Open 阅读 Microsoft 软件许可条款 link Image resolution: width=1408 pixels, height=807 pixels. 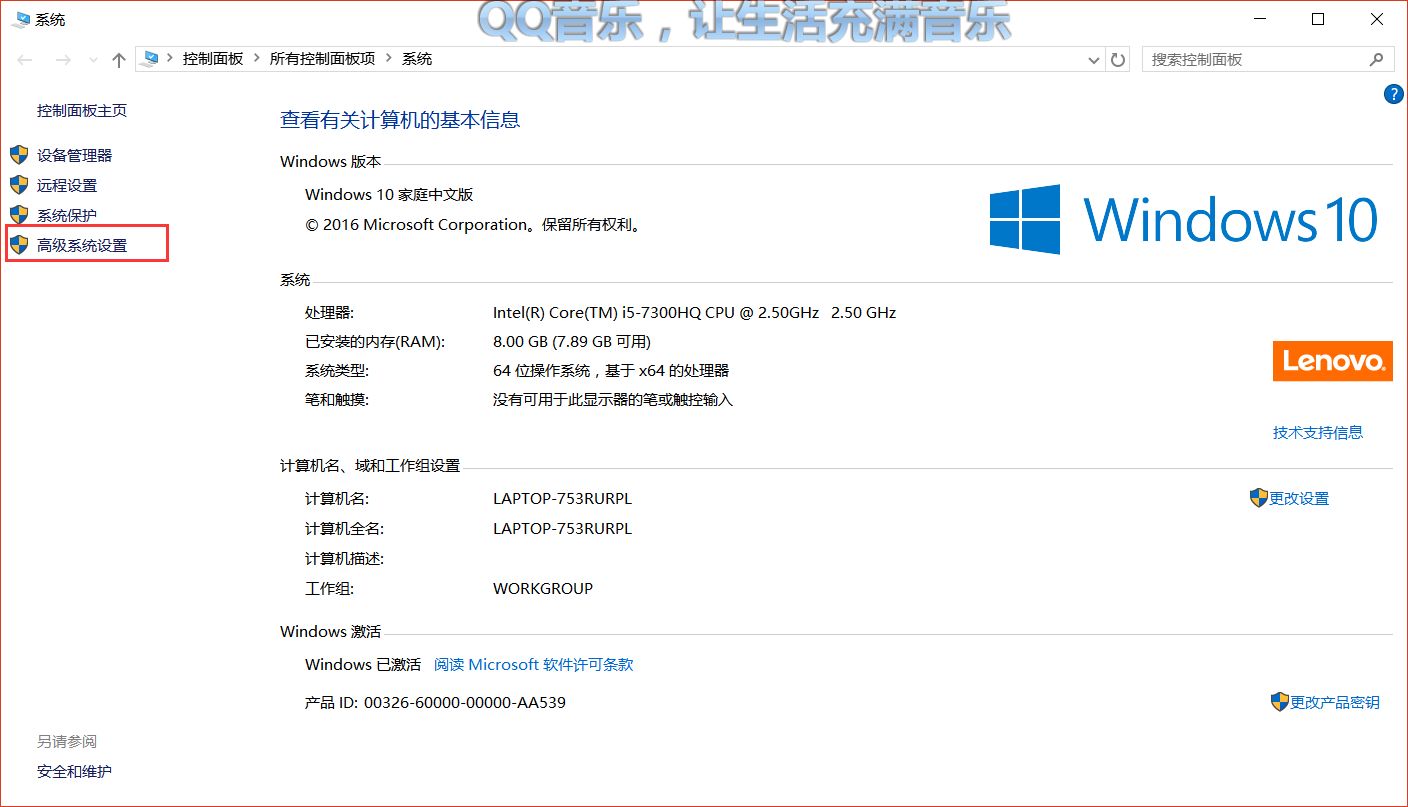tap(534, 665)
